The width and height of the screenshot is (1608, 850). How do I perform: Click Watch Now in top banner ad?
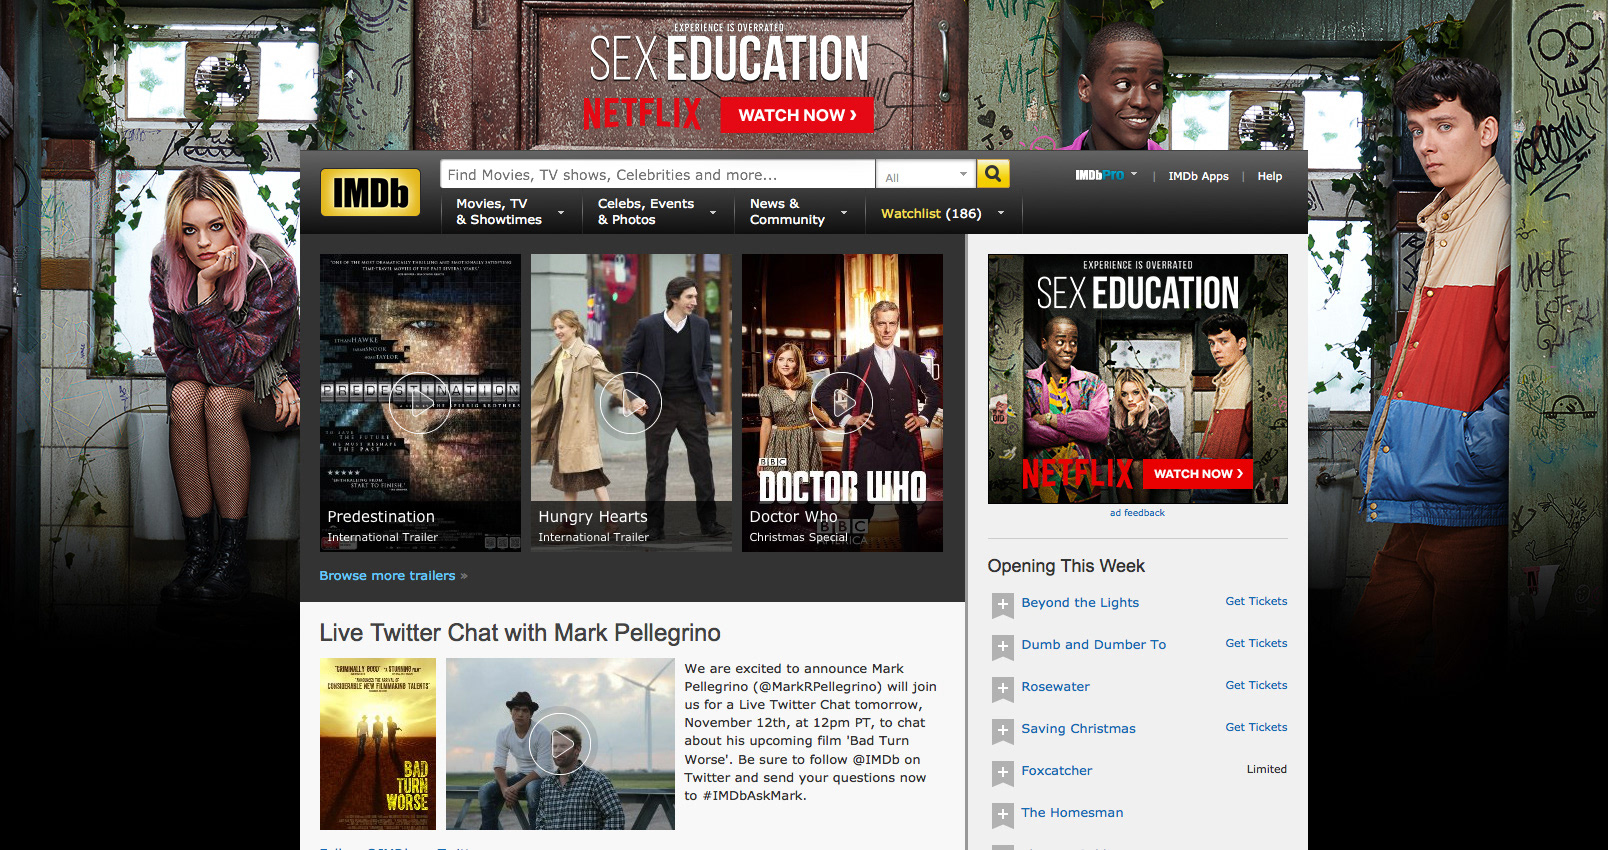pyautogui.click(x=797, y=115)
